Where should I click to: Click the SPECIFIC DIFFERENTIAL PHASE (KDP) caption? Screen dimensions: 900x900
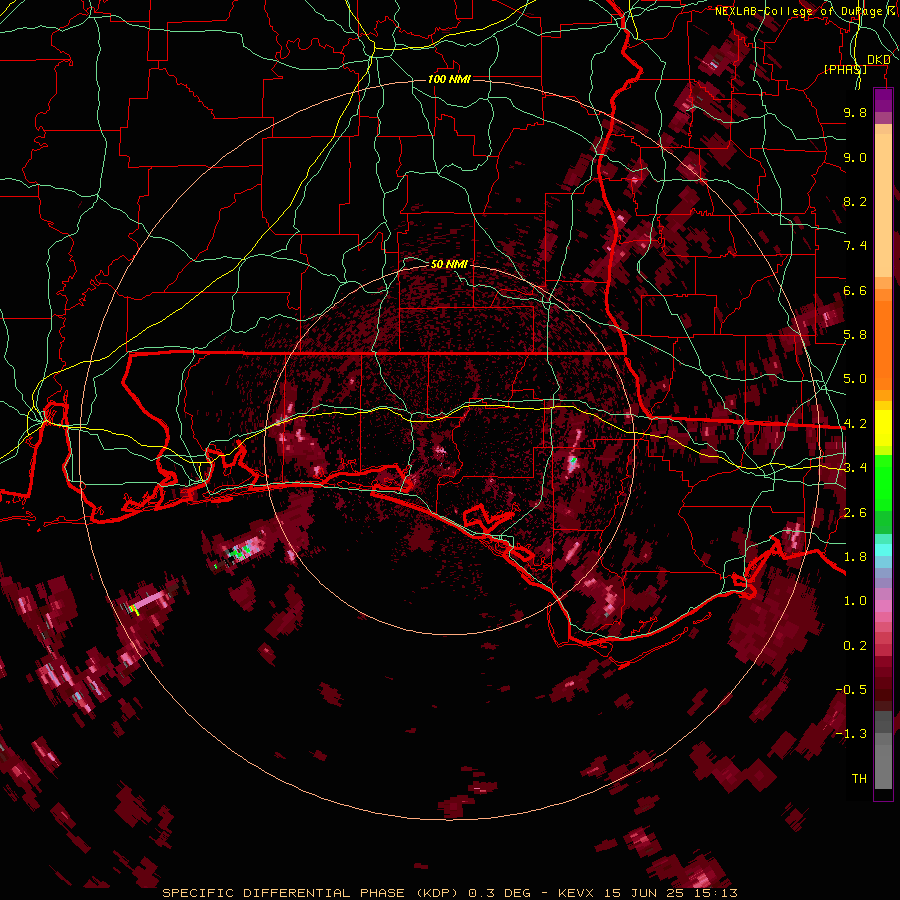coord(312,893)
